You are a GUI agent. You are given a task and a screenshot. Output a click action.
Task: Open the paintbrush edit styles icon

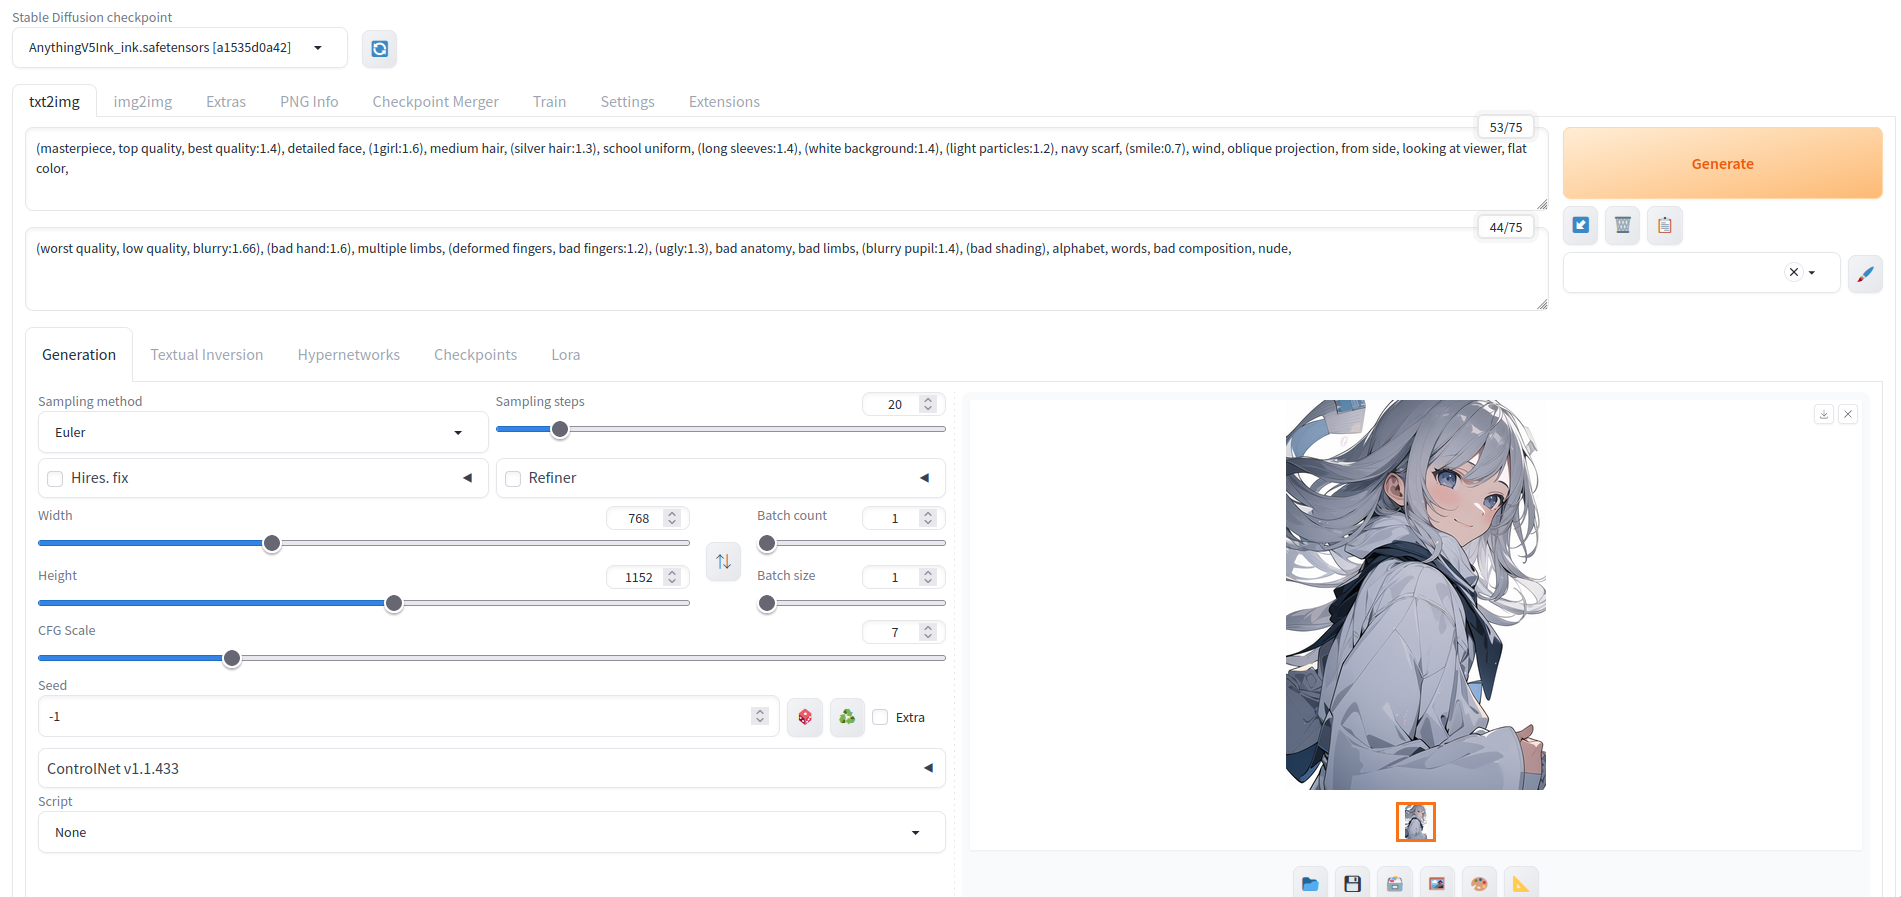(x=1865, y=274)
